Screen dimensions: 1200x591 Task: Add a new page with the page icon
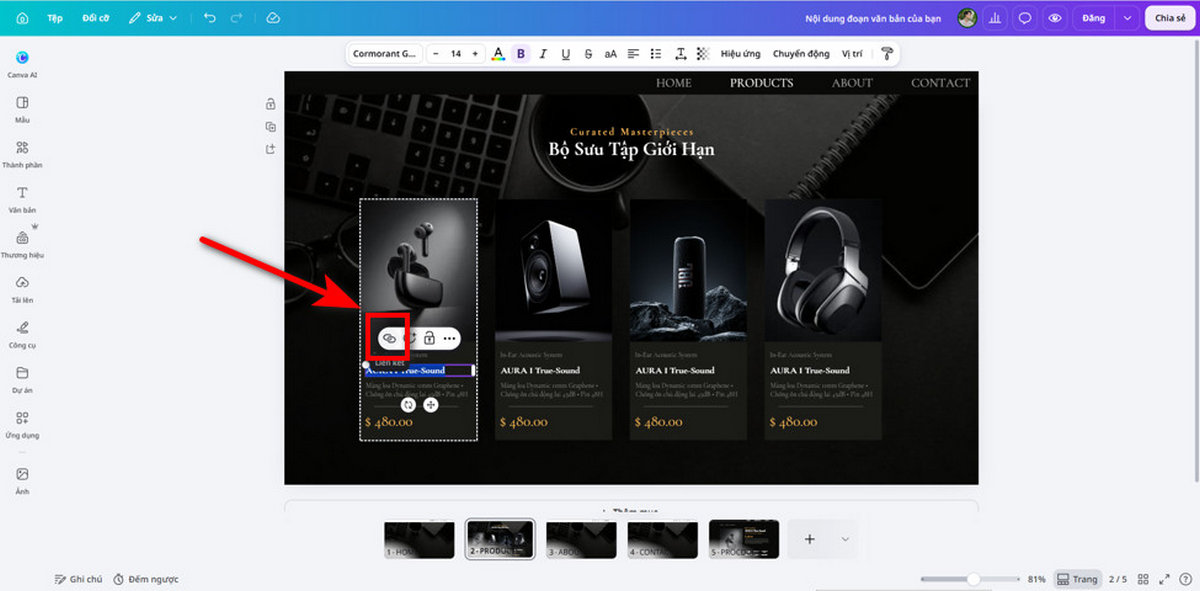pyautogui.click(x=270, y=149)
